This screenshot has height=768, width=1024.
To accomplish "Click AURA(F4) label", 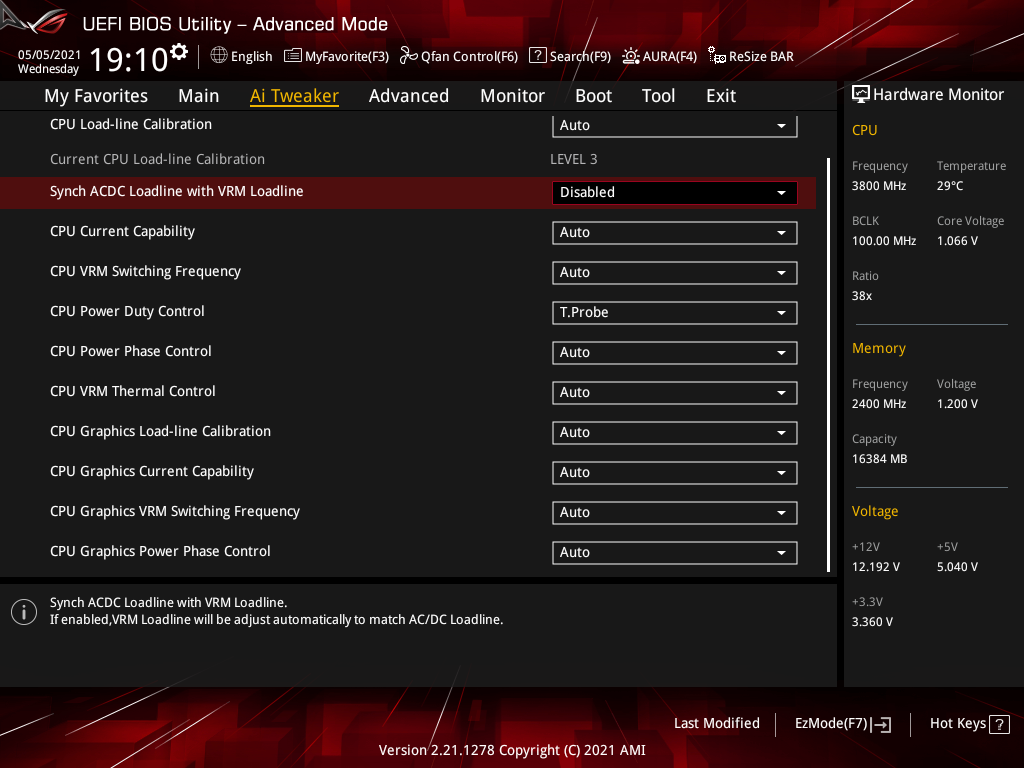I will click(669, 57).
